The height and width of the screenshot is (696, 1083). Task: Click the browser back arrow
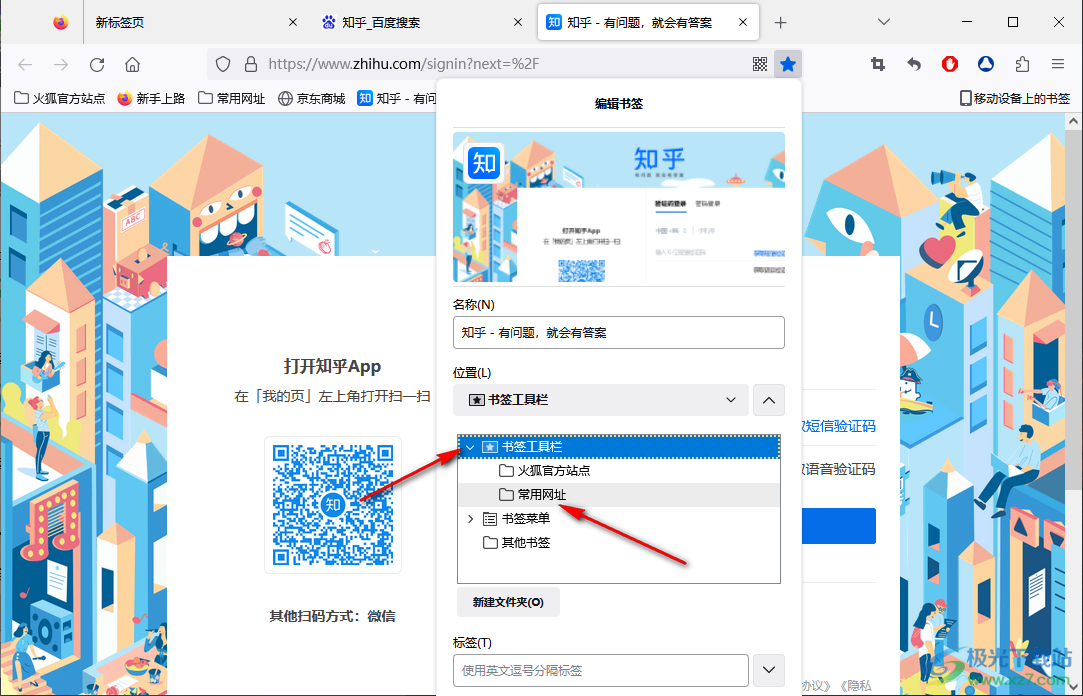26,65
